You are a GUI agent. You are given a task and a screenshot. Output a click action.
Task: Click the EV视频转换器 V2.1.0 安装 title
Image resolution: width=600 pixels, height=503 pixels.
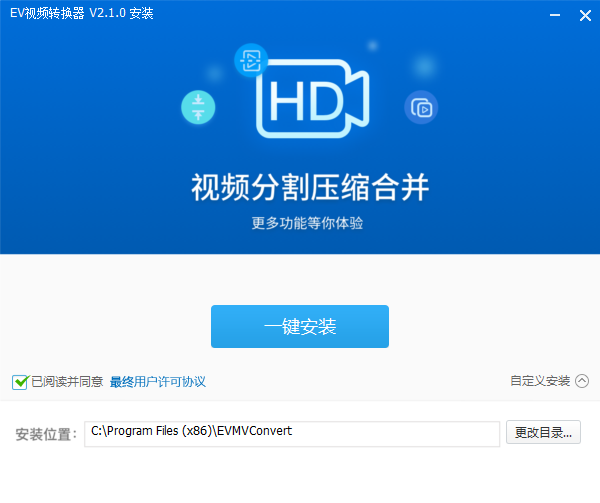click(82, 13)
